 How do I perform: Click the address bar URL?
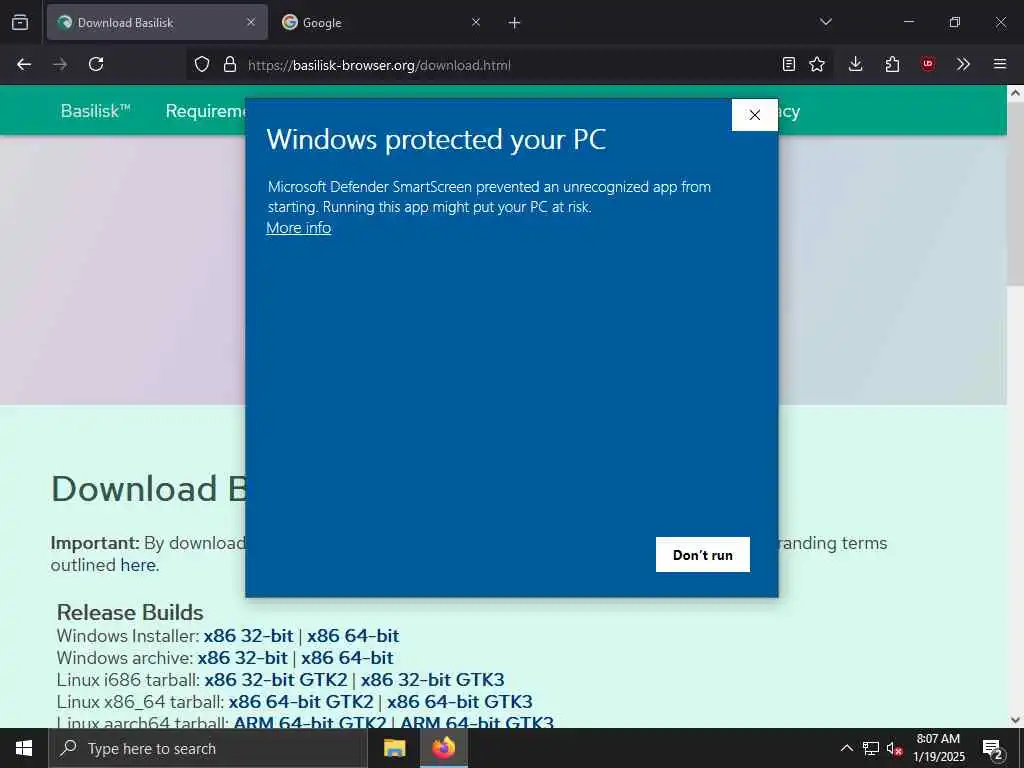click(x=379, y=65)
